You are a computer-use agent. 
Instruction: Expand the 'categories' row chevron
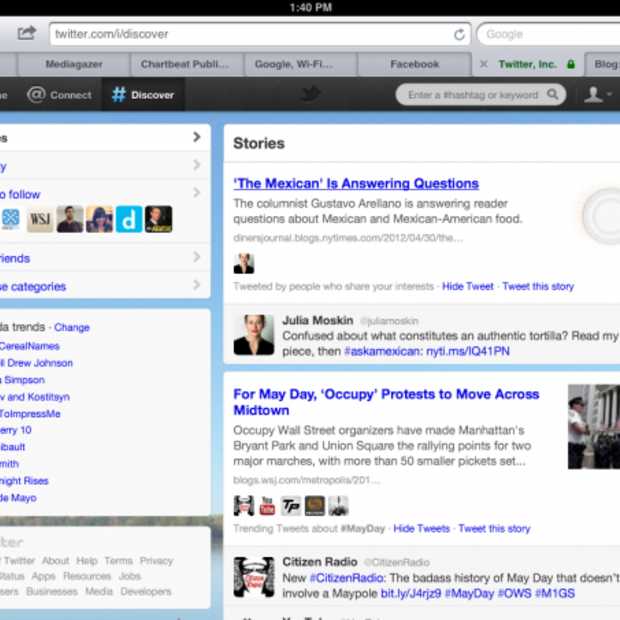[197, 285]
